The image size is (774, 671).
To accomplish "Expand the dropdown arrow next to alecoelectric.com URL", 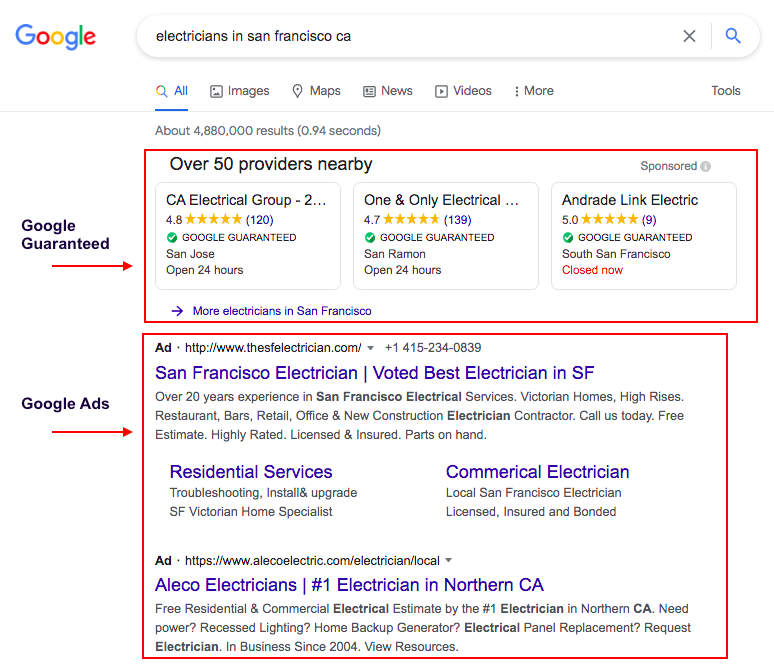I will coord(448,560).
